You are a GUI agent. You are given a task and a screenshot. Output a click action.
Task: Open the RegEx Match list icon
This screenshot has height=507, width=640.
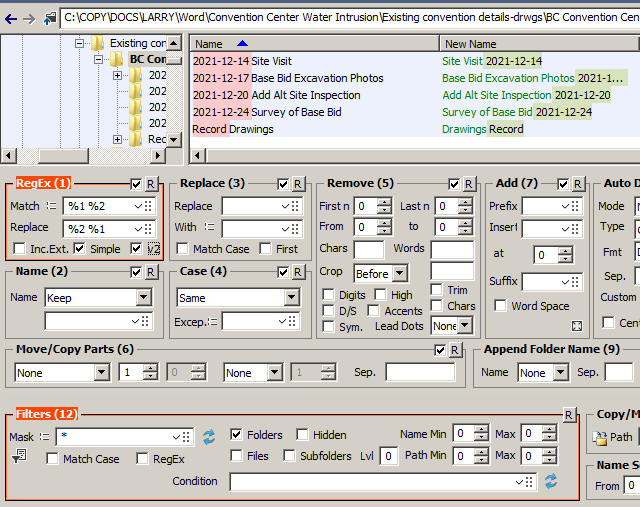click(51, 206)
